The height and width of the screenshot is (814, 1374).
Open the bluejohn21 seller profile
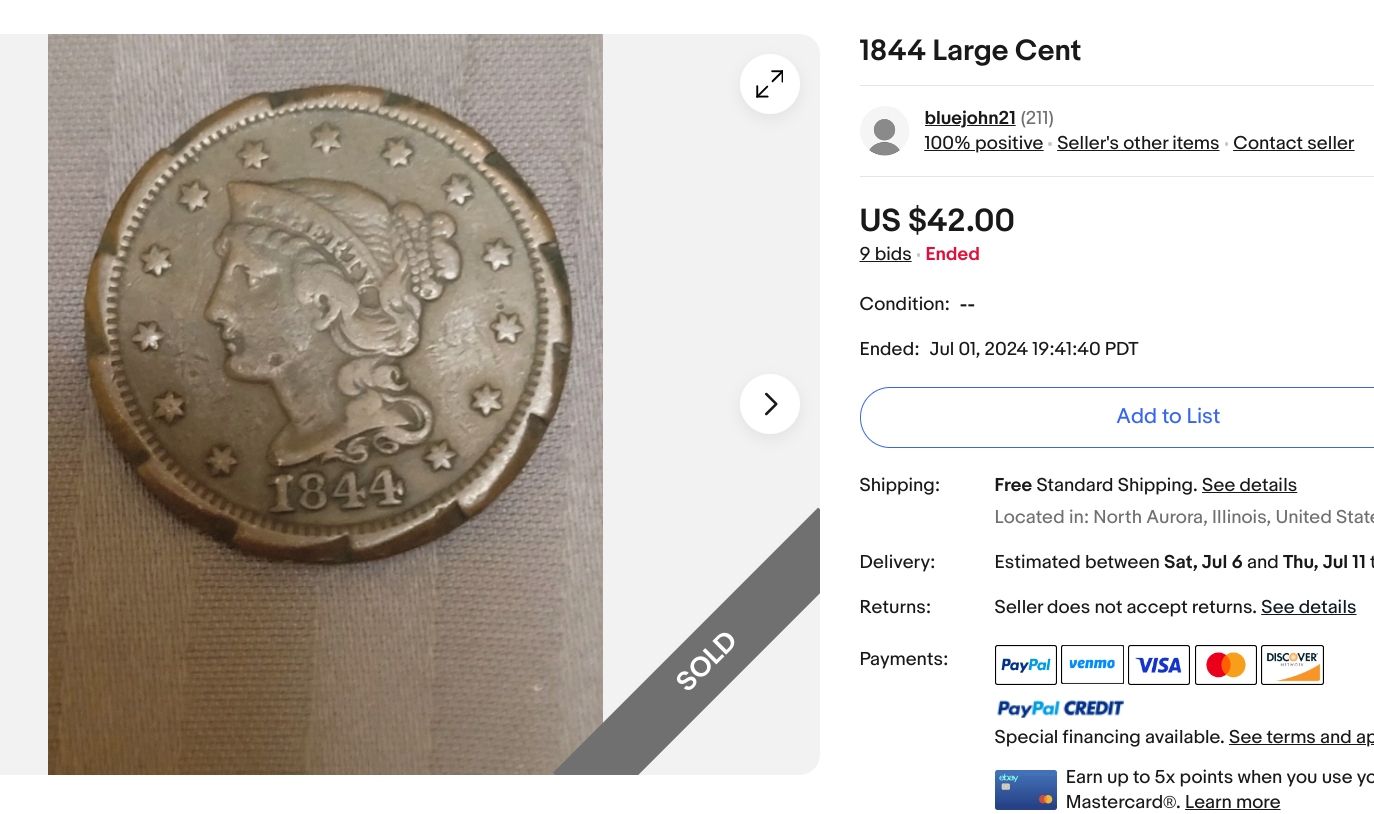(969, 118)
